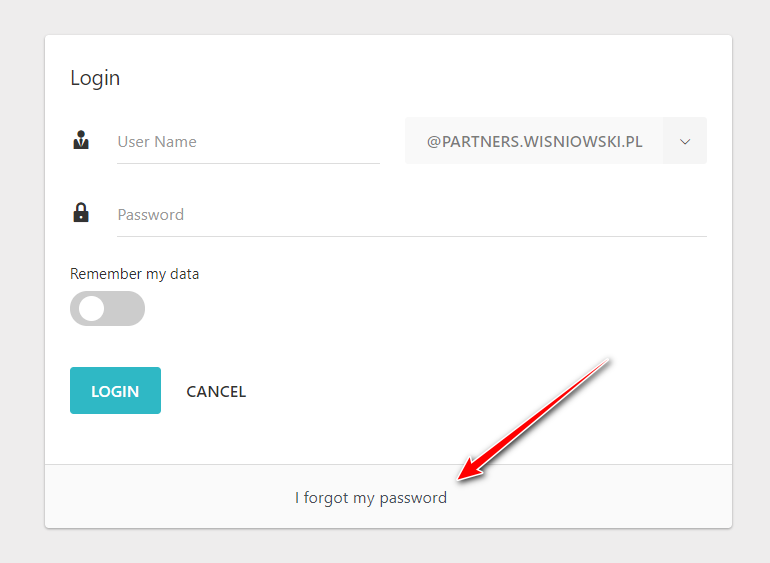
Task: Click the padlock icon beside Password
Action: tap(81, 213)
